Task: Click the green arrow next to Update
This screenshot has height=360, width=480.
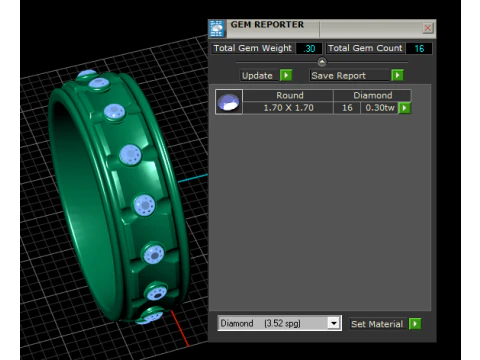Action: pos(286,75)
